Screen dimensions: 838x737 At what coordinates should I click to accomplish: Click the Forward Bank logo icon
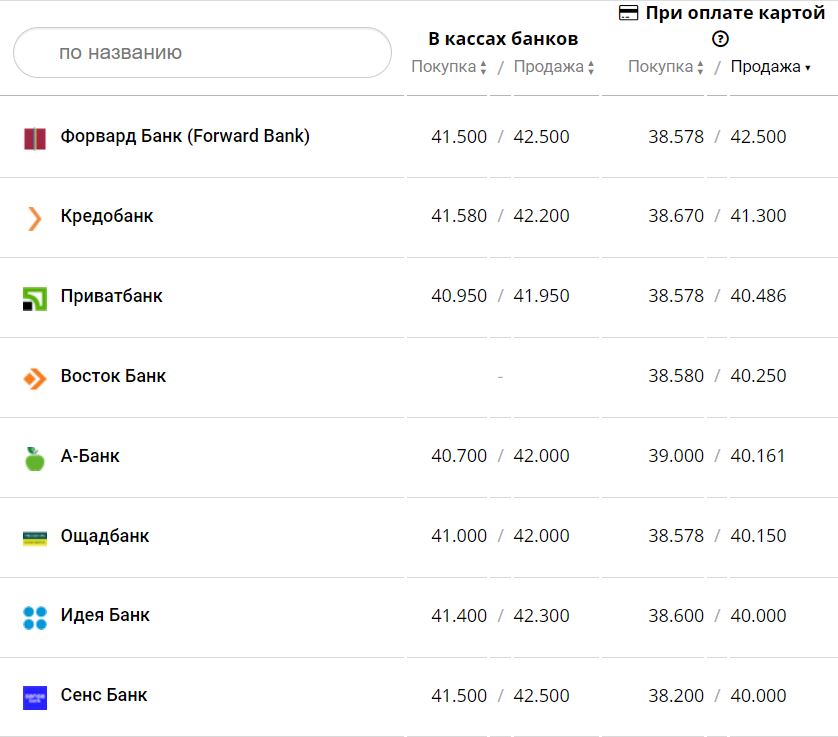[35, 138]
